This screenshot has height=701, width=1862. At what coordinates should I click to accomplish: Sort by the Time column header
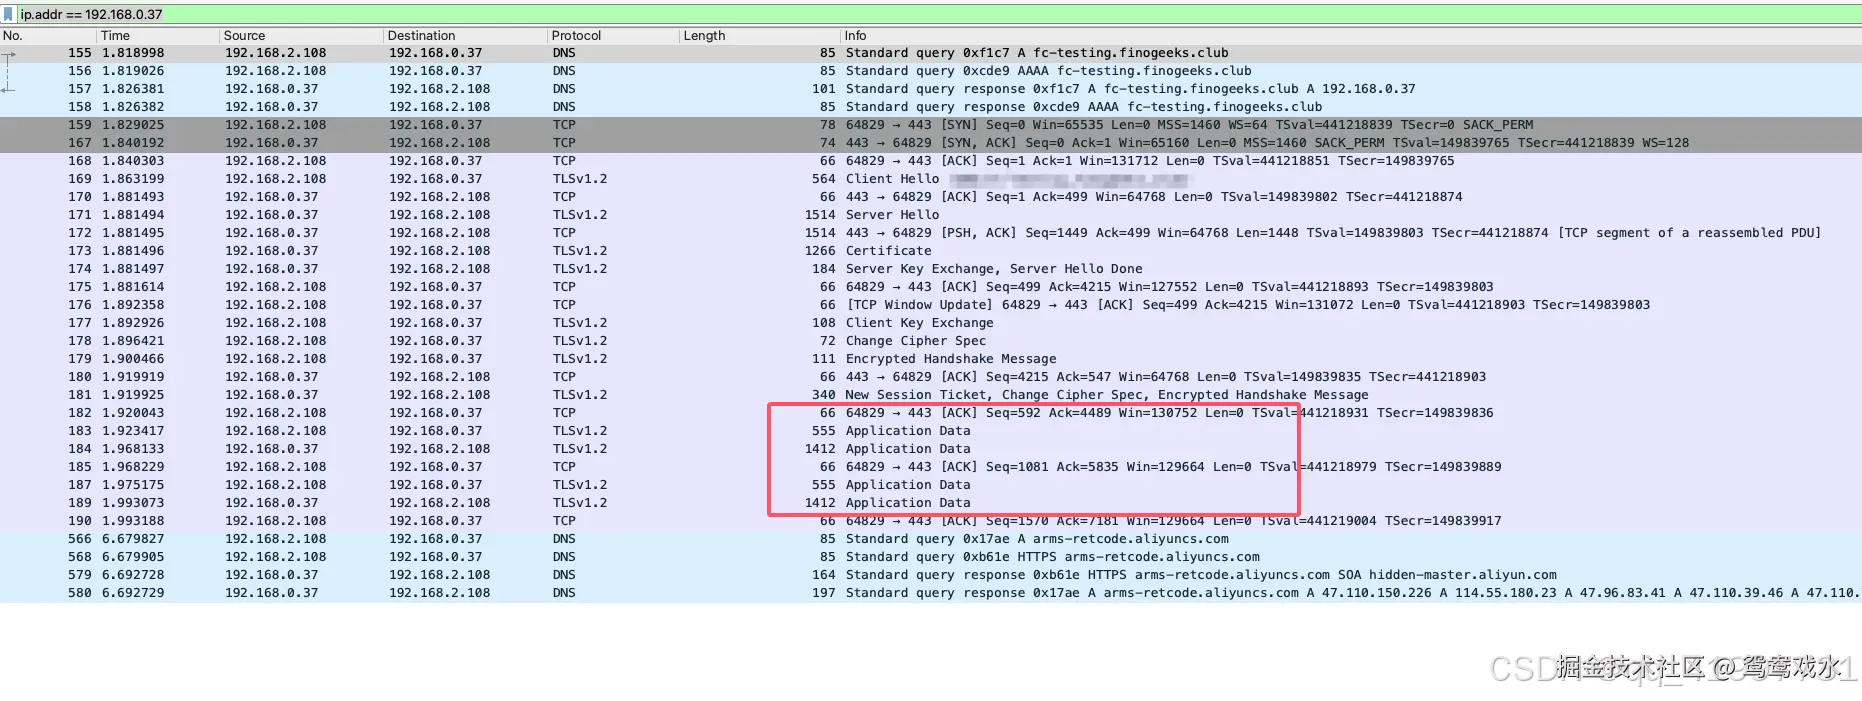tap(158, 35)
